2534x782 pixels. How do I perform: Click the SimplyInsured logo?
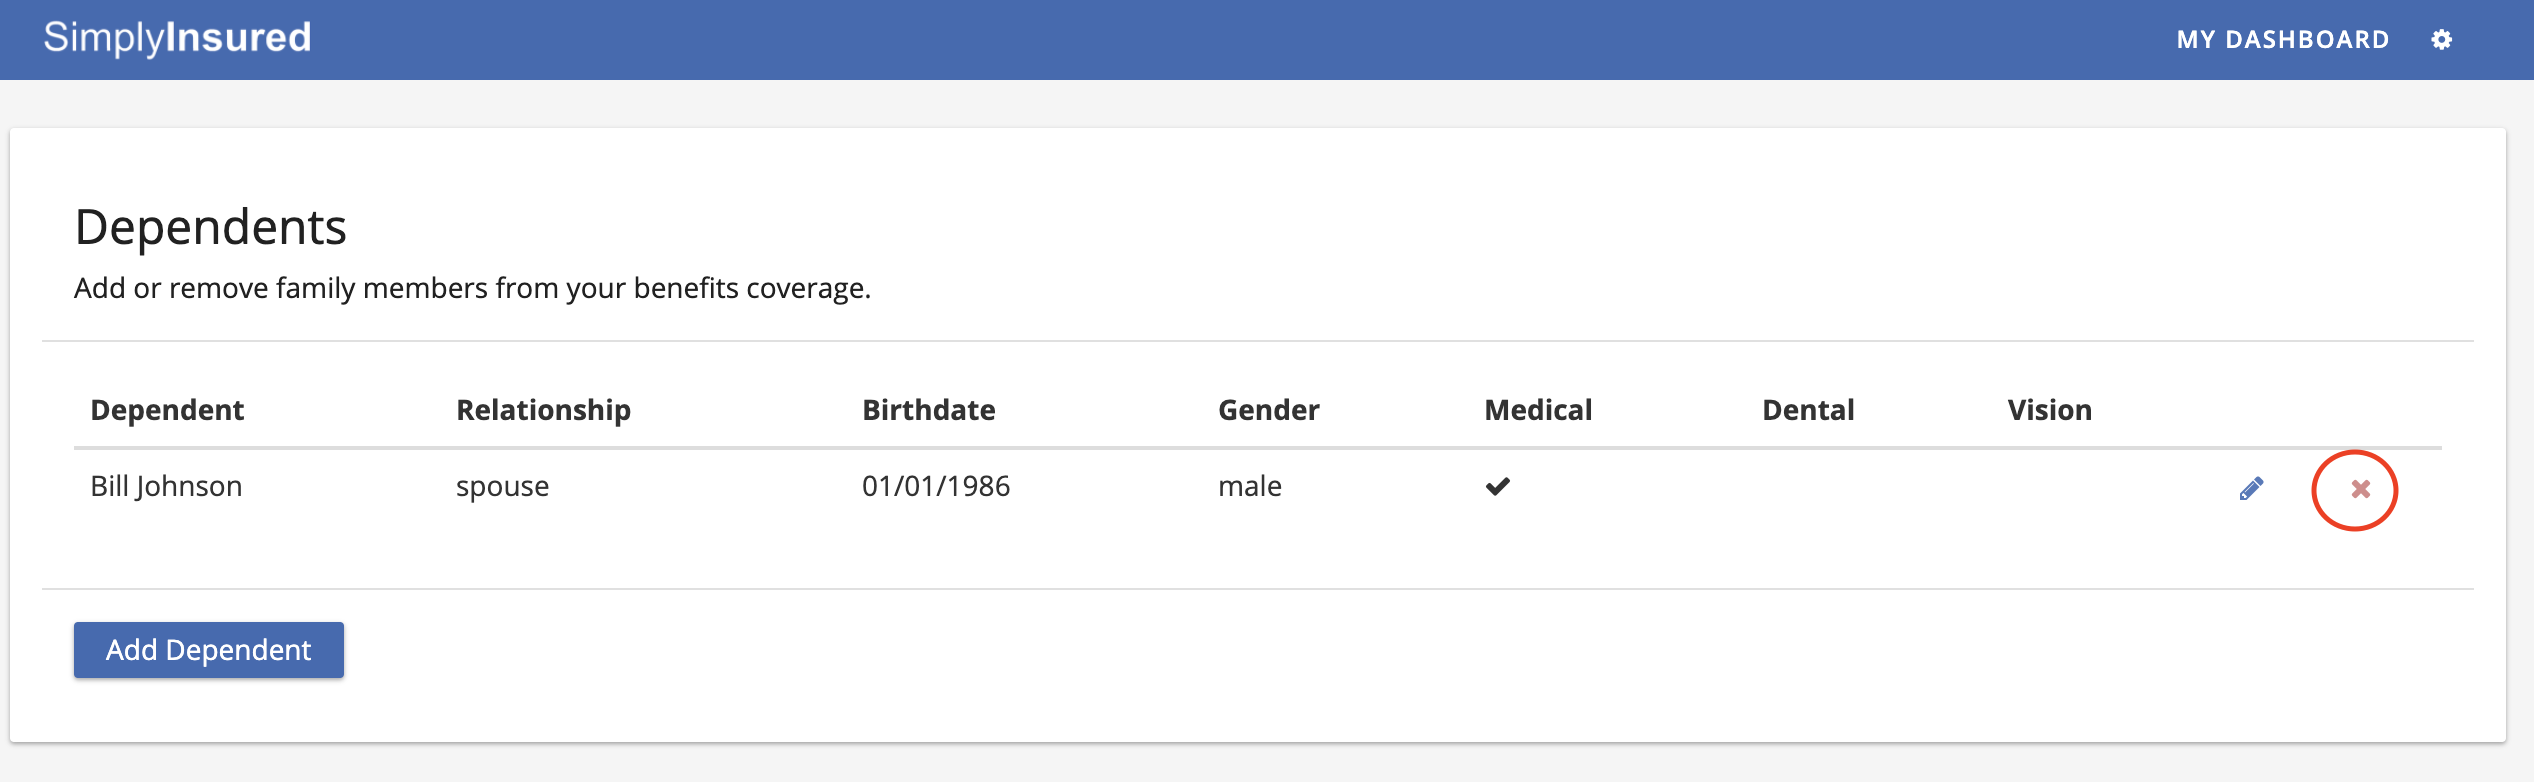click(x=177, y=38)
